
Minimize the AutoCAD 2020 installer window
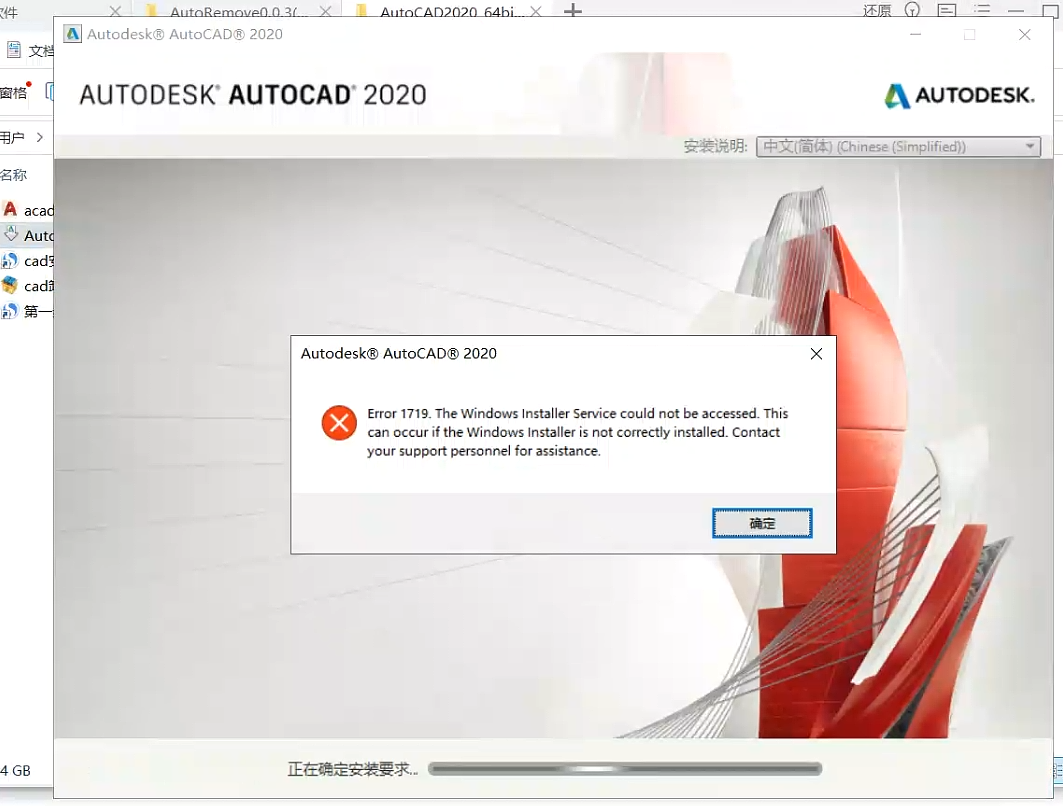click(x=916, y=34)
